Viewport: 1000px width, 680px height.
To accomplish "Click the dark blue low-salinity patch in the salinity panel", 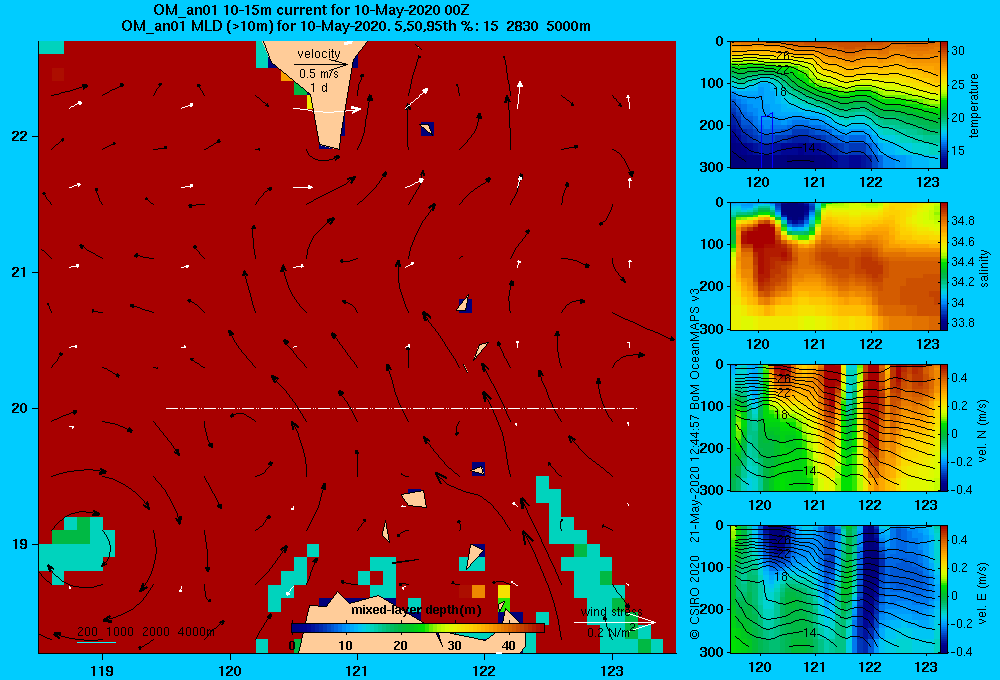I will pos(797,216).
